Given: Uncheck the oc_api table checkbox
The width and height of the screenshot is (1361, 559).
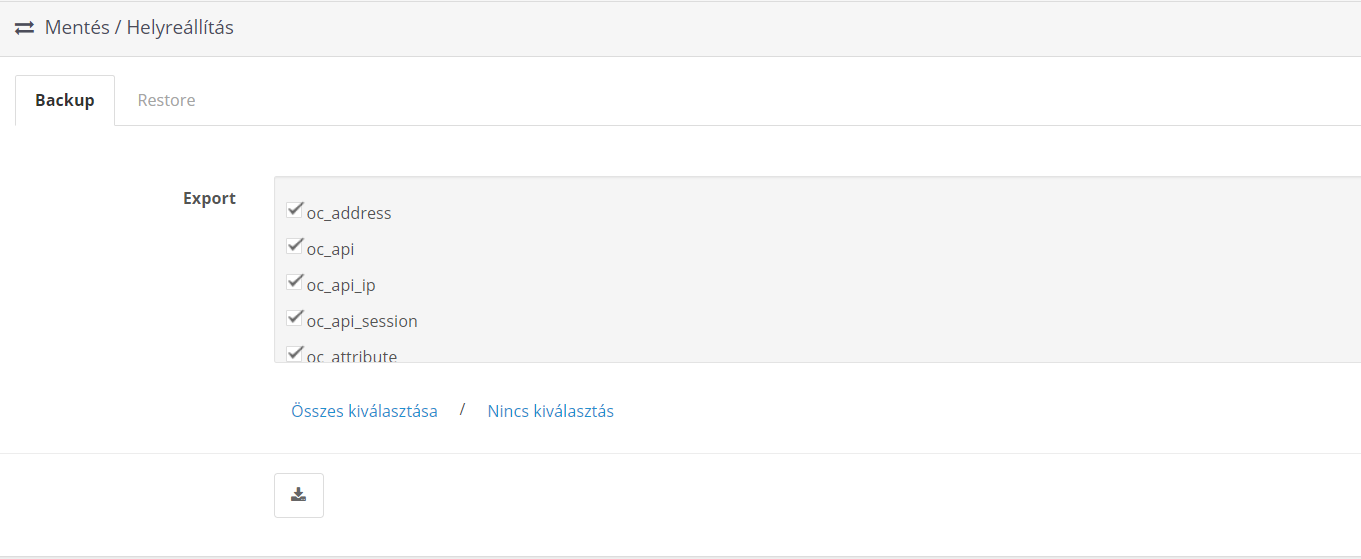Looking at the screenshot, I should (295, 246).
